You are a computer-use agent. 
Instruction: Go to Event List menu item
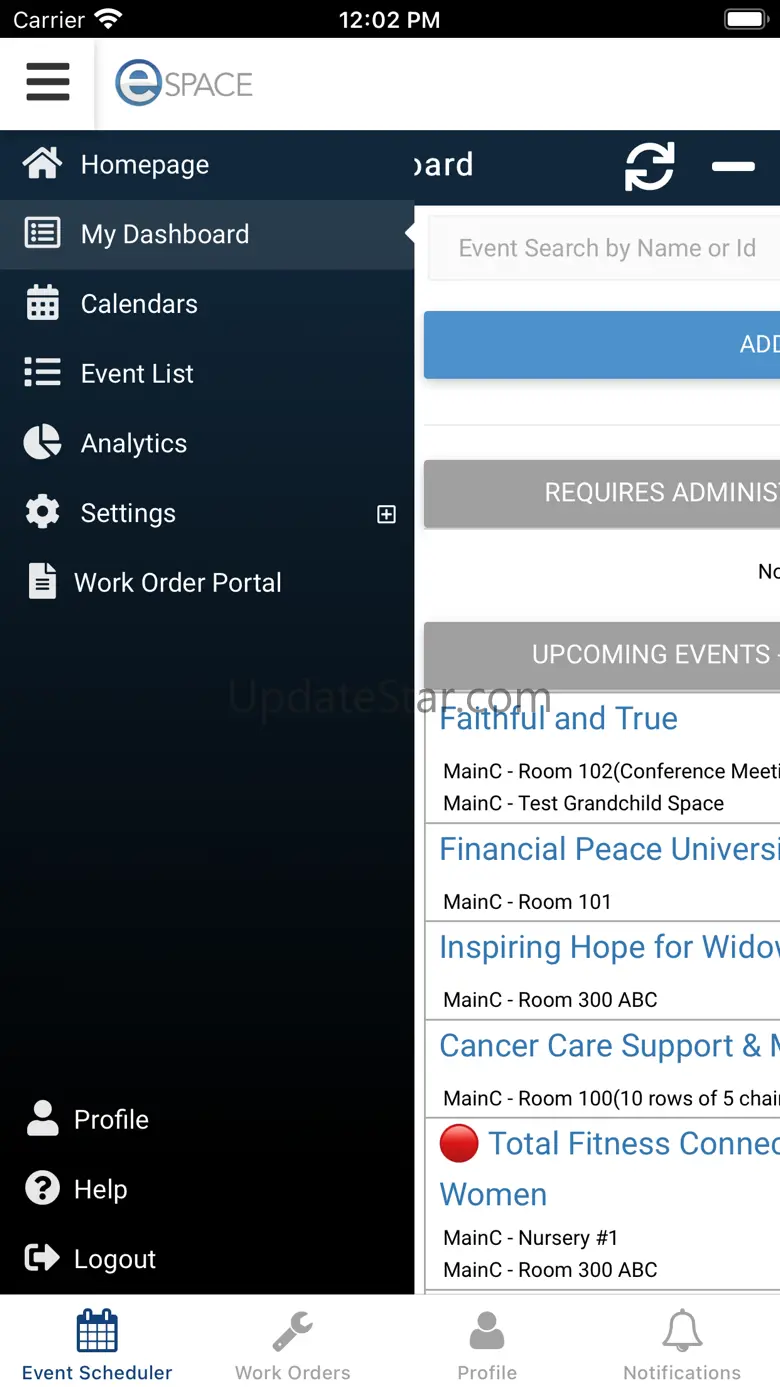pyautogui.click(x=207, y=373)
